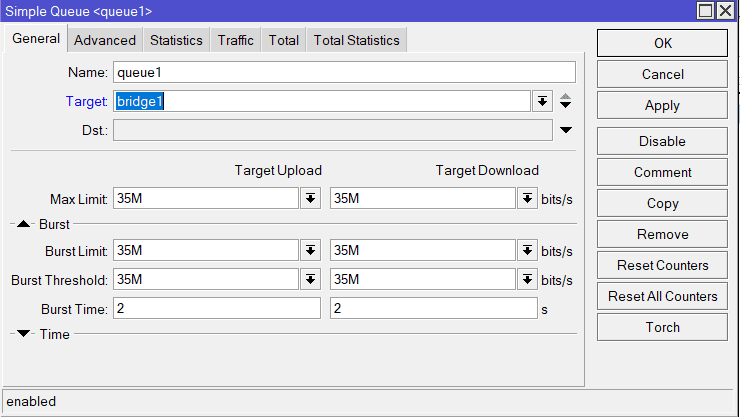
Task: Collapse the Burst section
Action: [24, 225]
